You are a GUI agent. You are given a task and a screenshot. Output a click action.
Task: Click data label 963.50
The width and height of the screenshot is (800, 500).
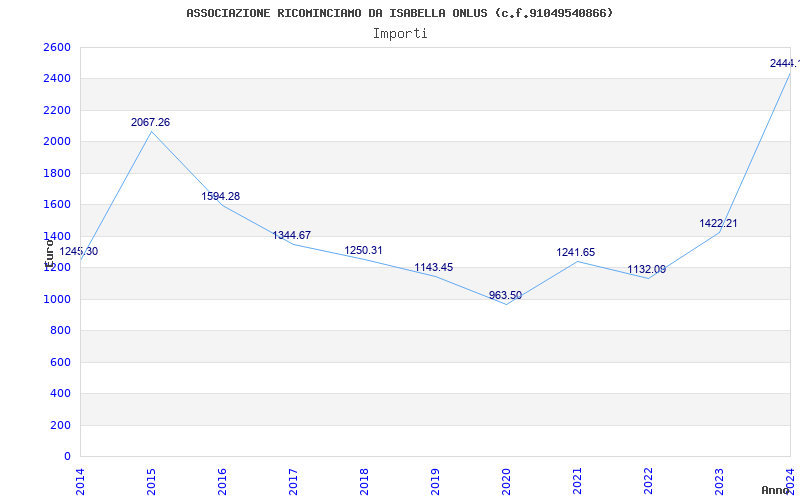tap(505, 295)
